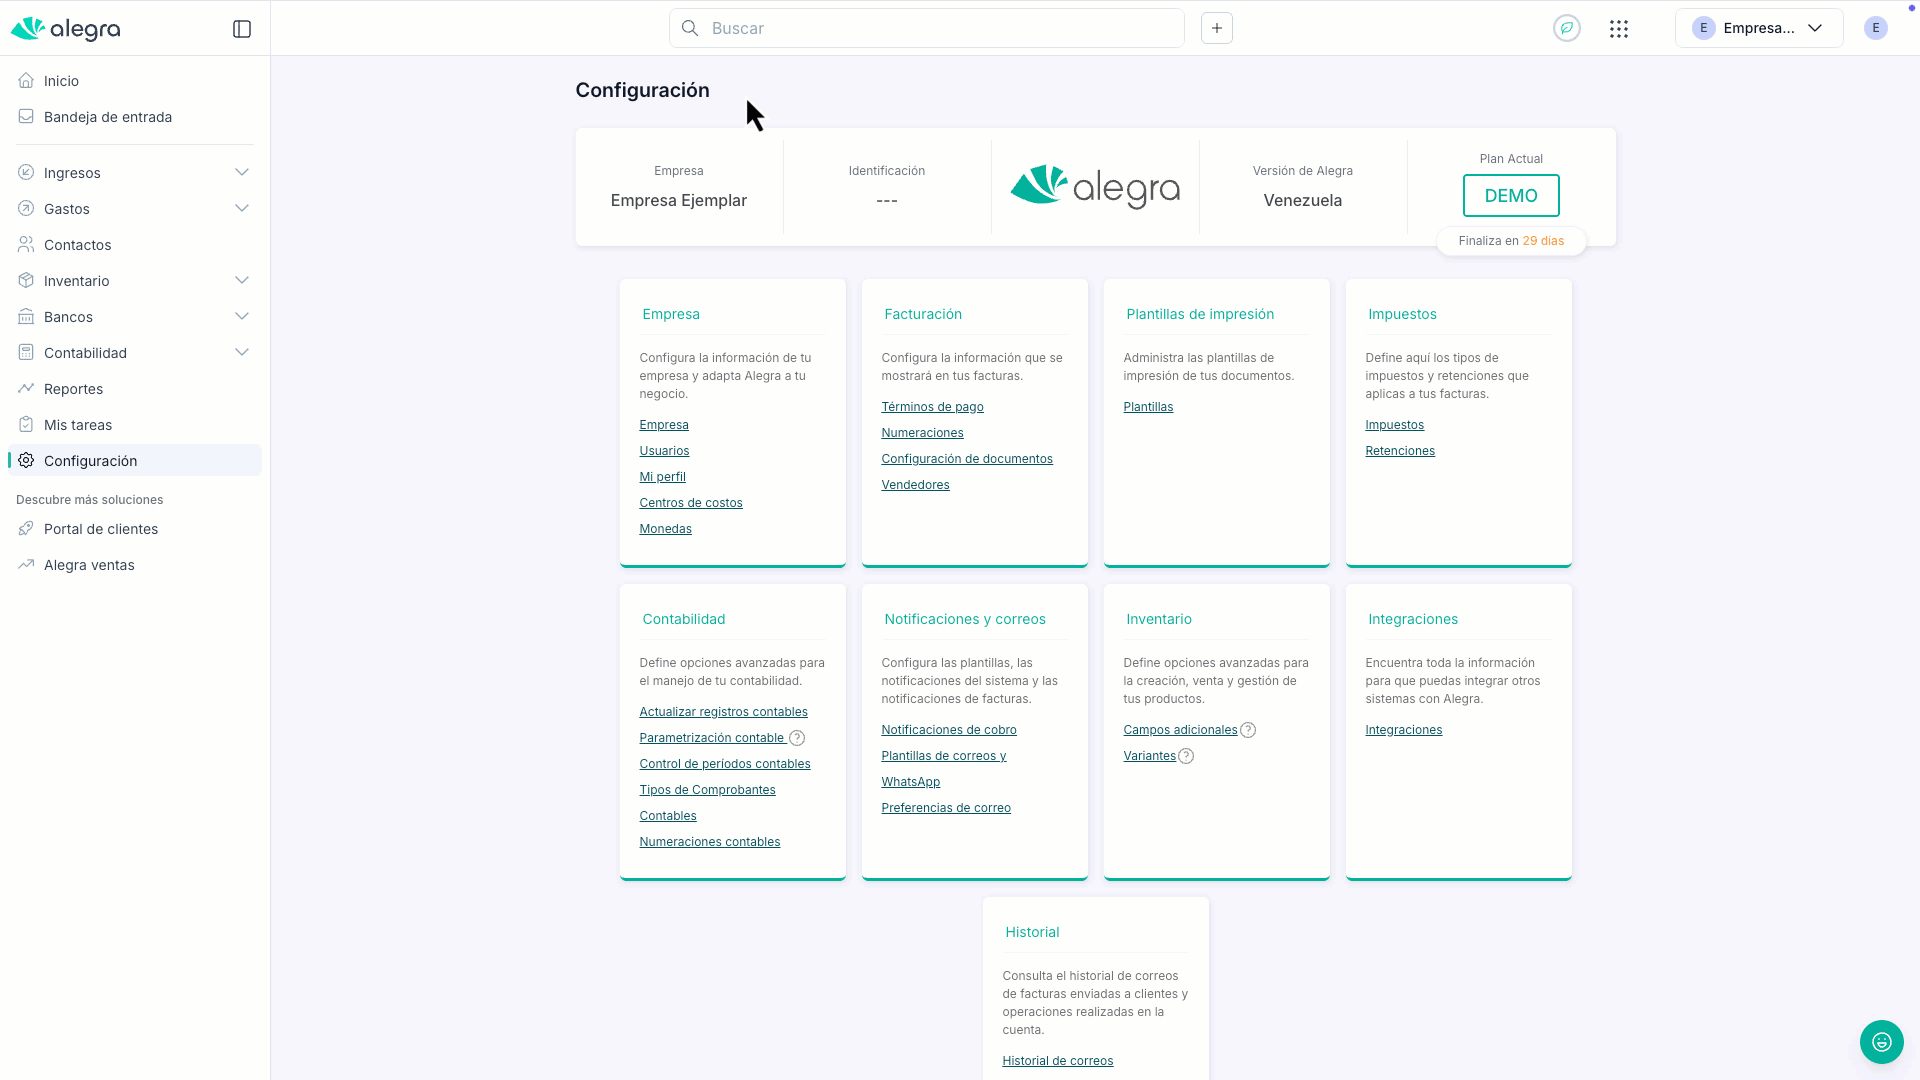Click the Contabilidad calculator icon
This screenshot has width=1920, height=1080.
(26, 353)
